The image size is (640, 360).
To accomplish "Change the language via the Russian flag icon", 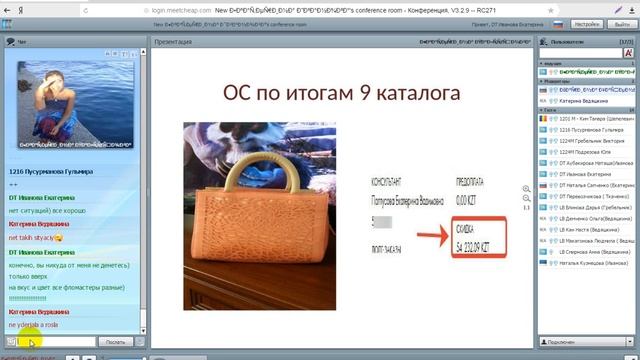I will pyautogui.click(x=558, y=24).
